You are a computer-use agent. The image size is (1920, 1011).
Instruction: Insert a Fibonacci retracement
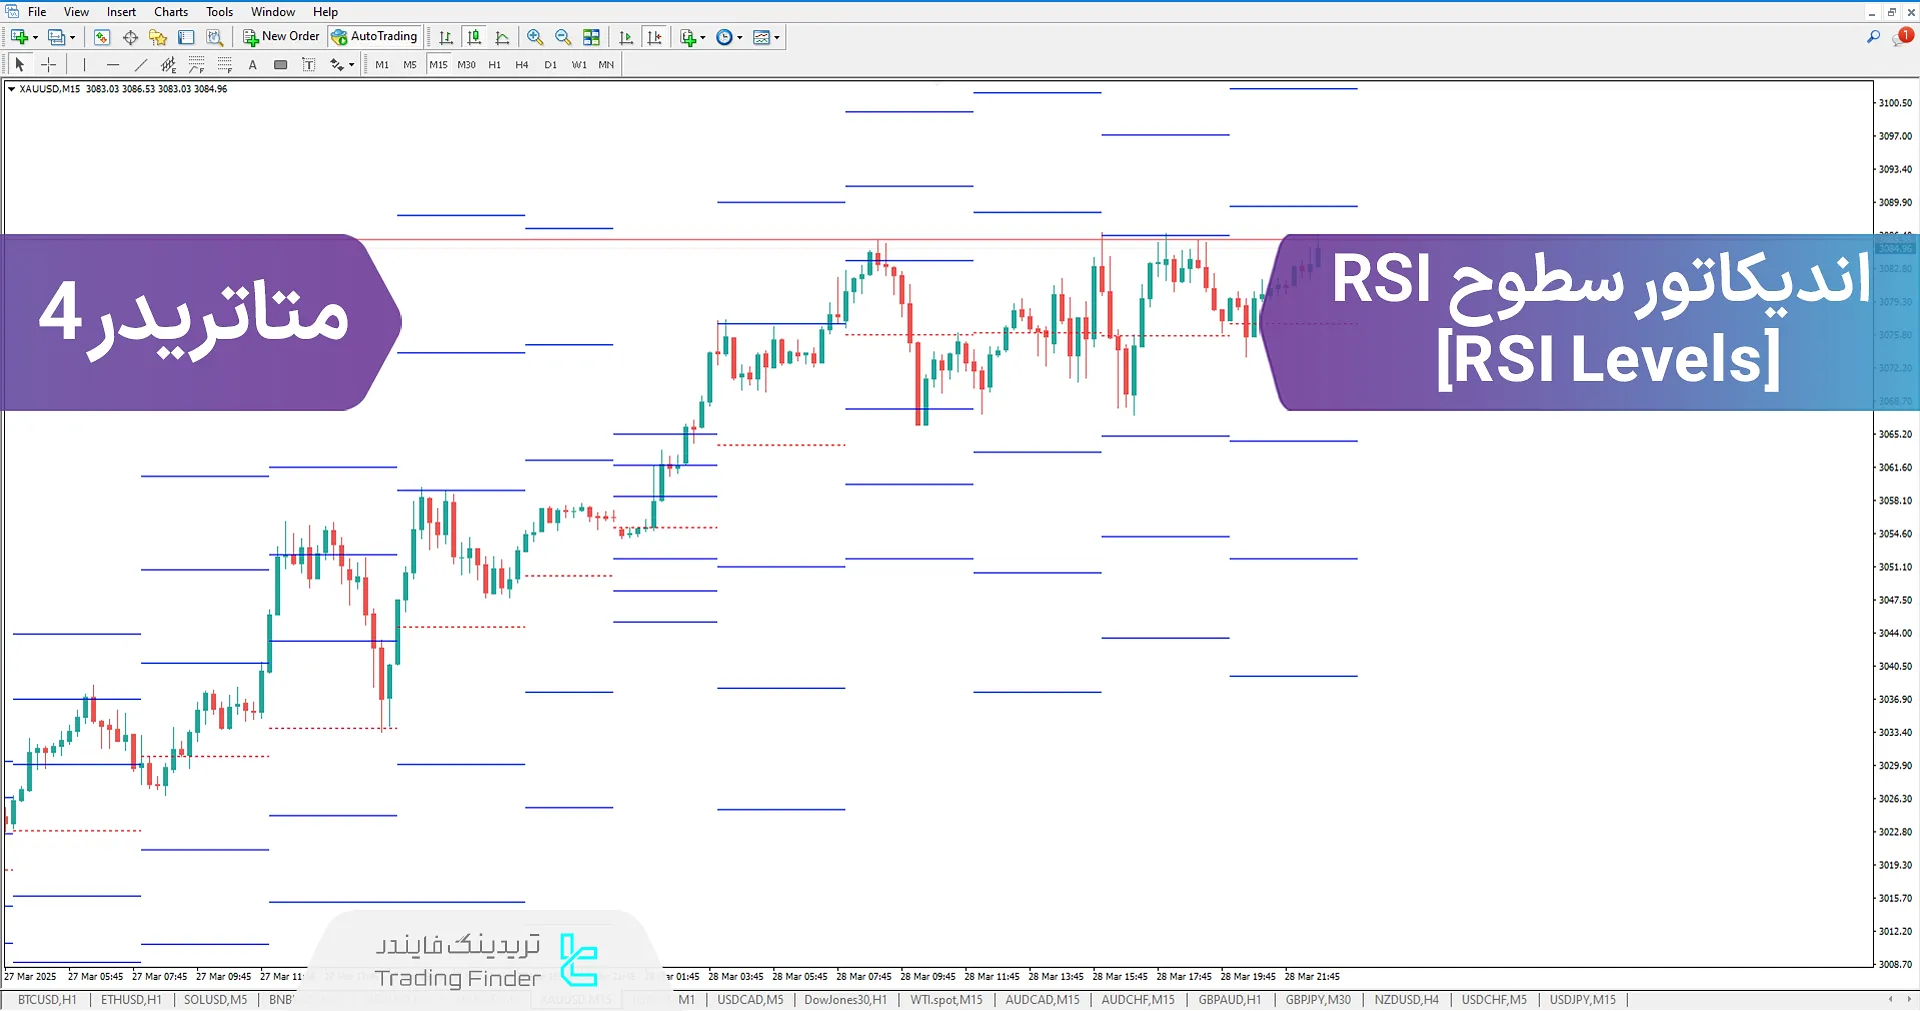(x=196, y=64)
